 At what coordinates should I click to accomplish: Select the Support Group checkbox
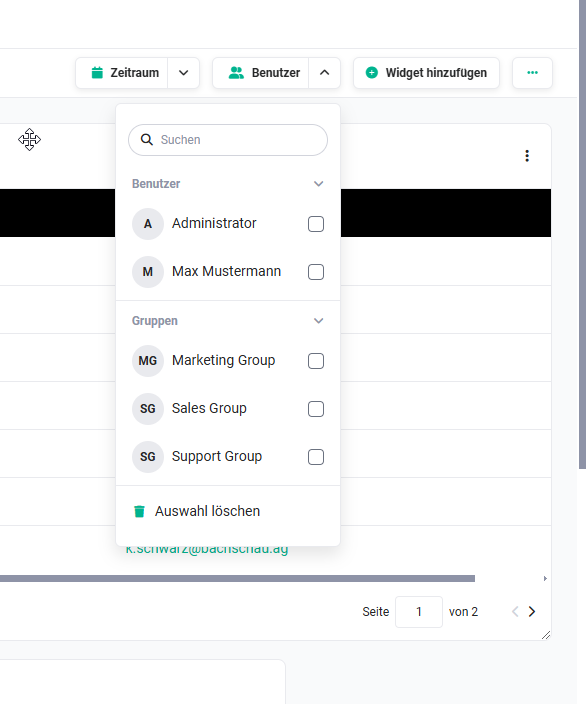point(316,457)
